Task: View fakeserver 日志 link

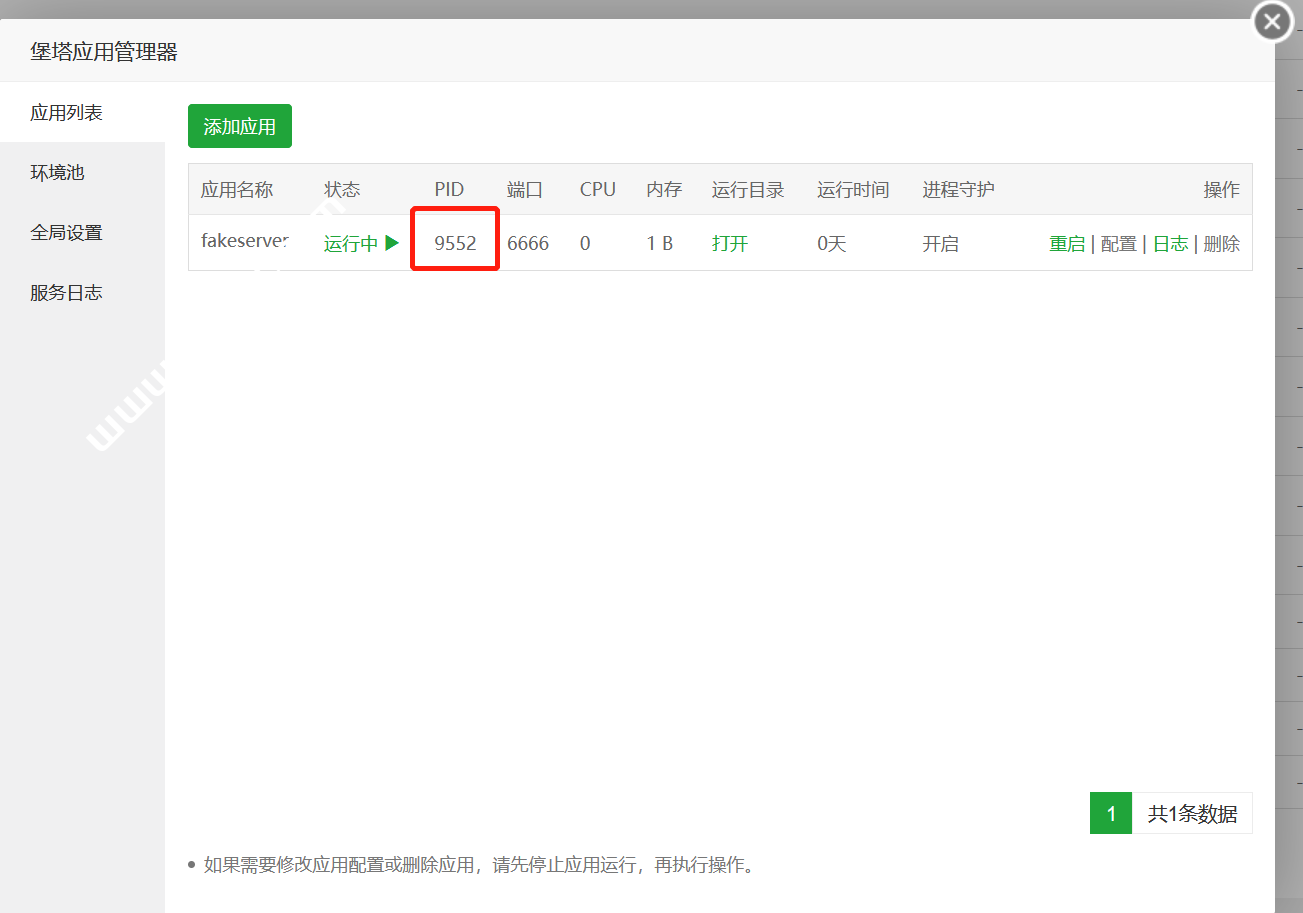Action: coord(1170,244)
